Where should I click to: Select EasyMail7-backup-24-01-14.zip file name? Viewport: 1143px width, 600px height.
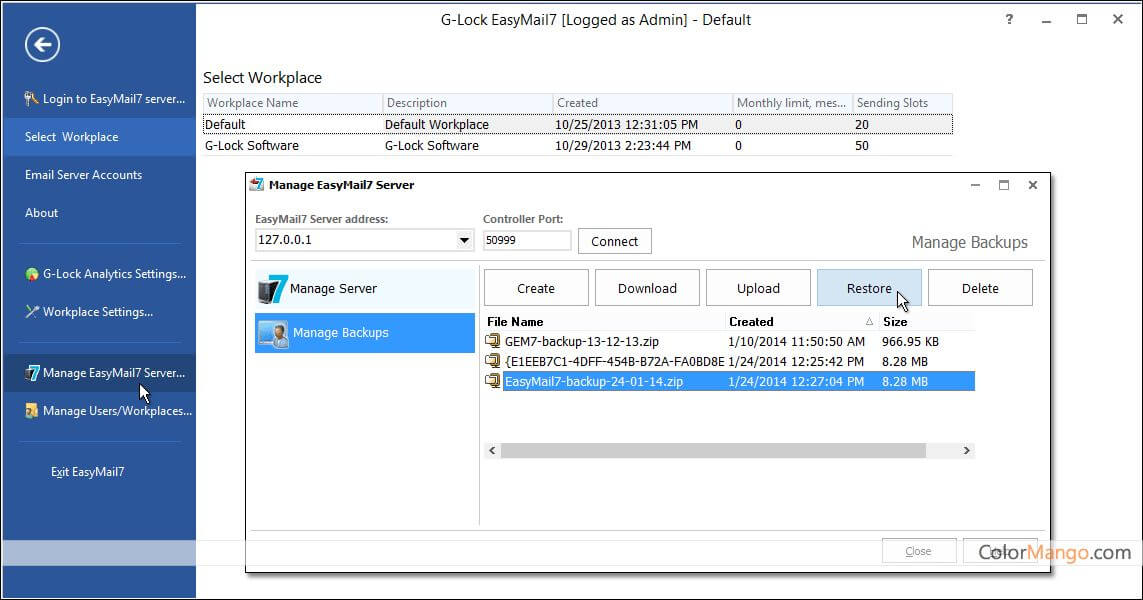coord(594,381)
